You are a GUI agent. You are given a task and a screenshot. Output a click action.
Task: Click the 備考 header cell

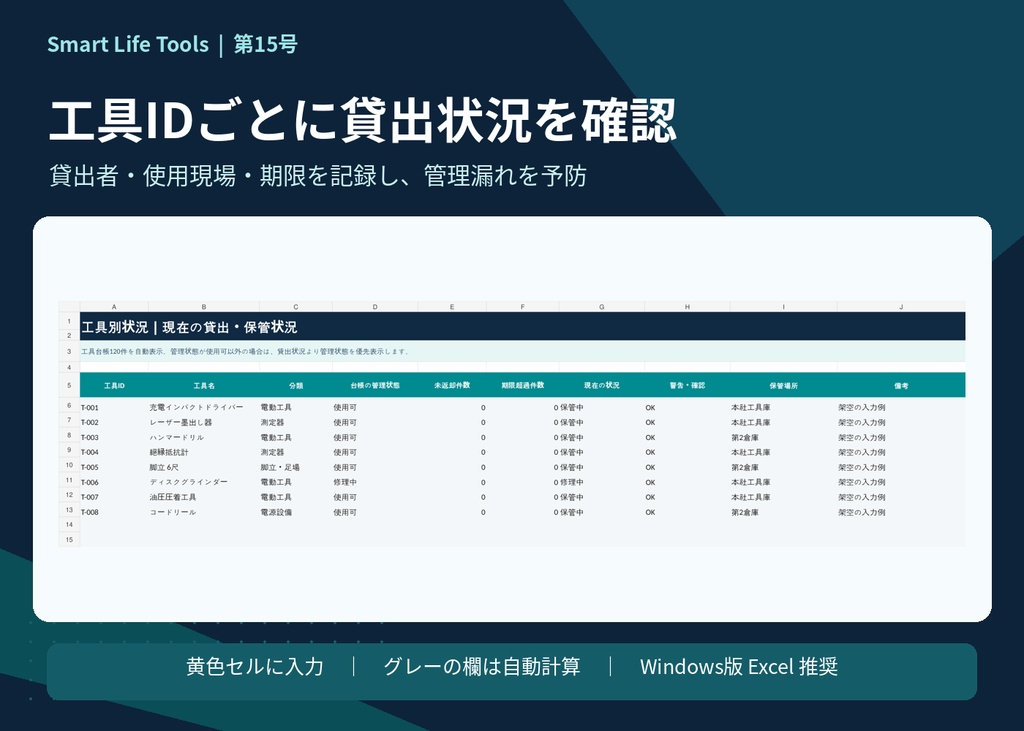pyautogui.click(x=901, y=385)
